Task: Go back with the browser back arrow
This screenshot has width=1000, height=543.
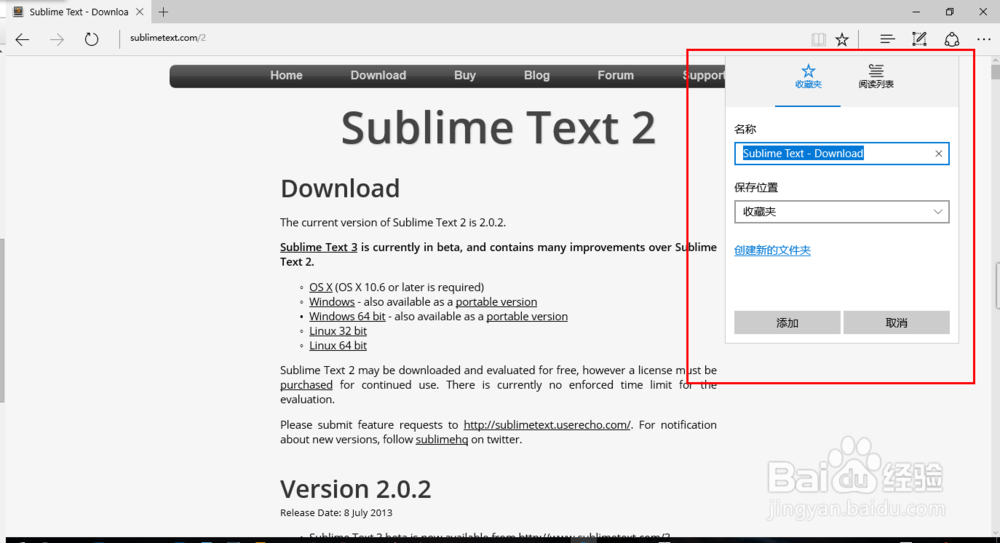Action: (x=22, y=40)
